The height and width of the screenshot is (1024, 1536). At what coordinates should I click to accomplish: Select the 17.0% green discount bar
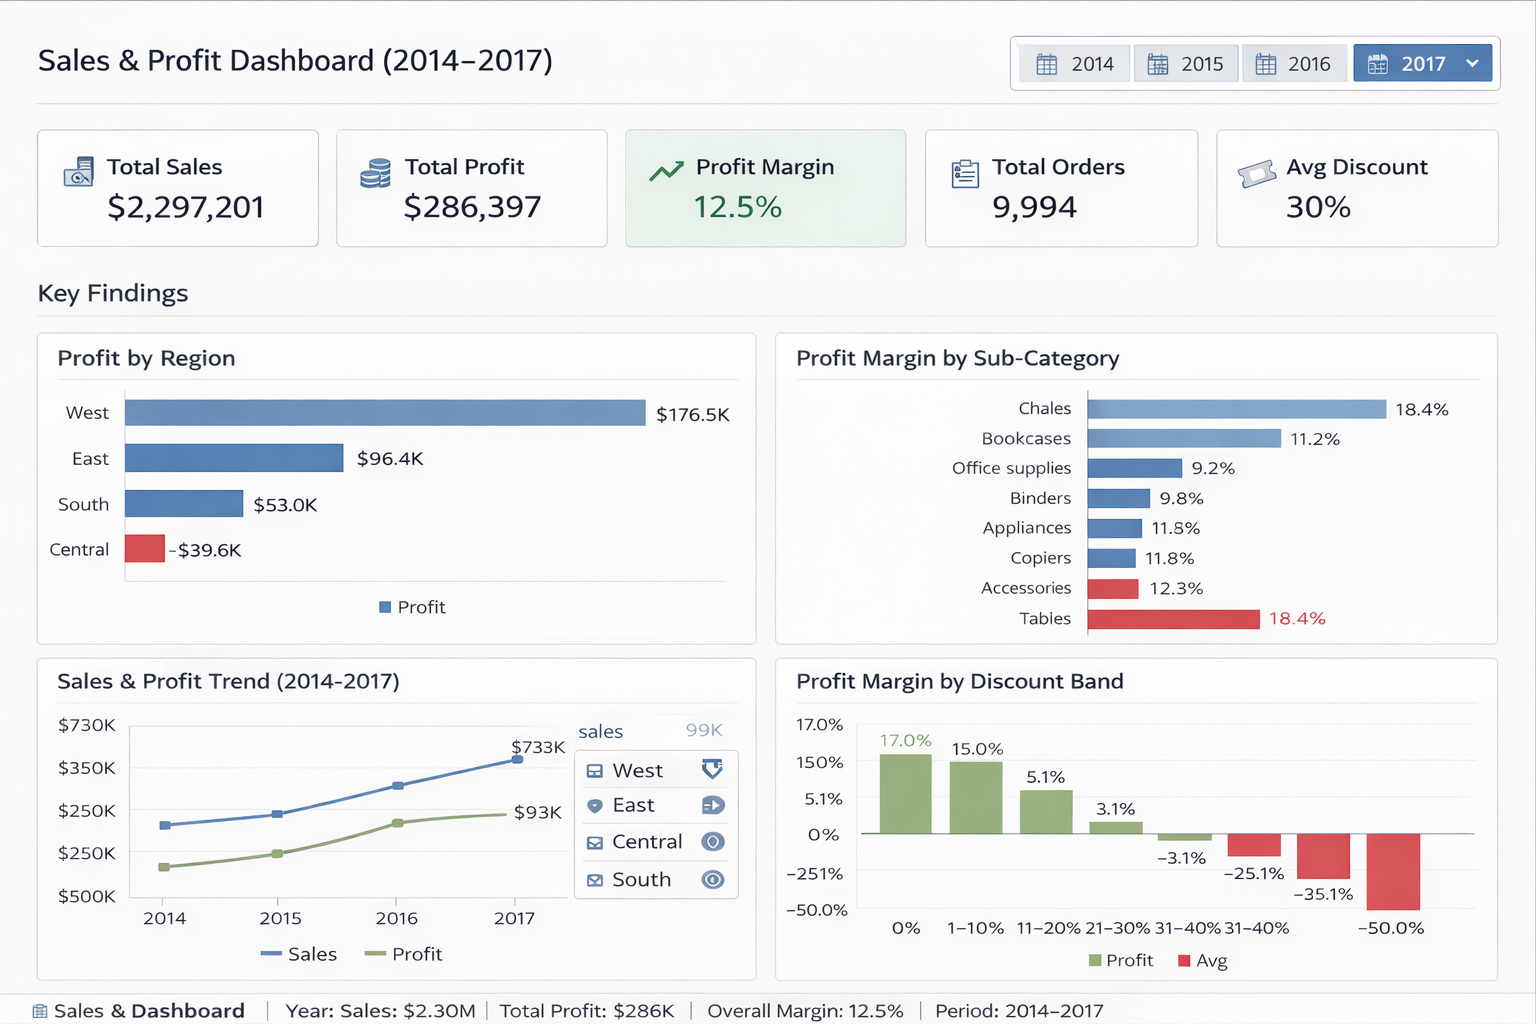pos(906,794)
